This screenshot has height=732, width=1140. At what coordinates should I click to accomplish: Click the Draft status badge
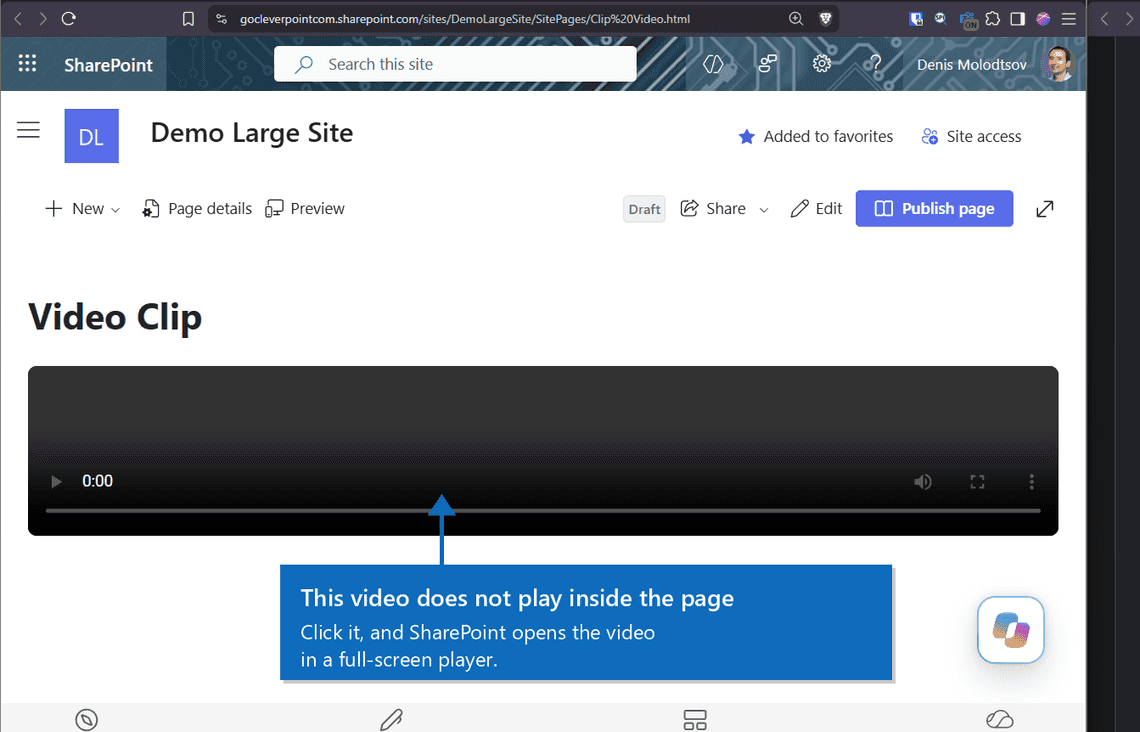tap(644, 209)
